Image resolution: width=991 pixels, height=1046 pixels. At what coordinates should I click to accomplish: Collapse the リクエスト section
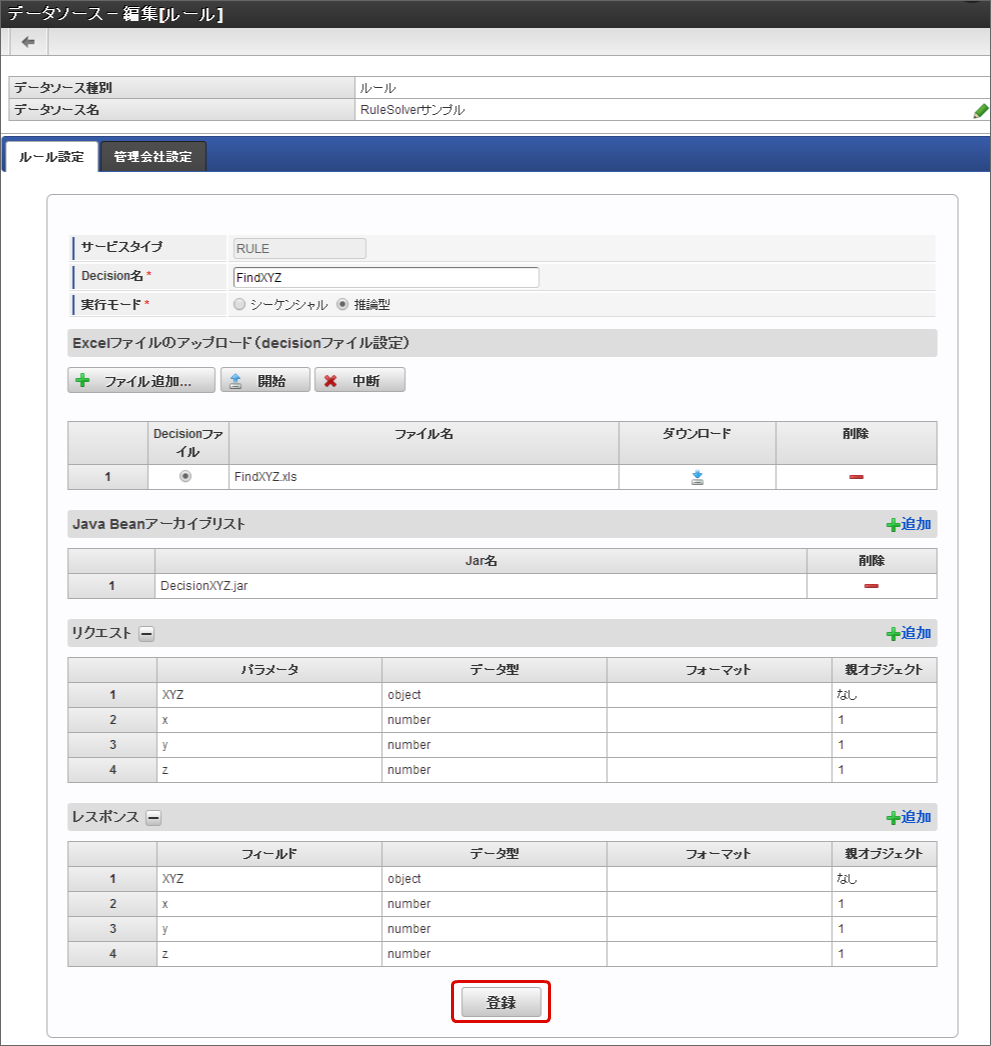[x=147, y=634]
